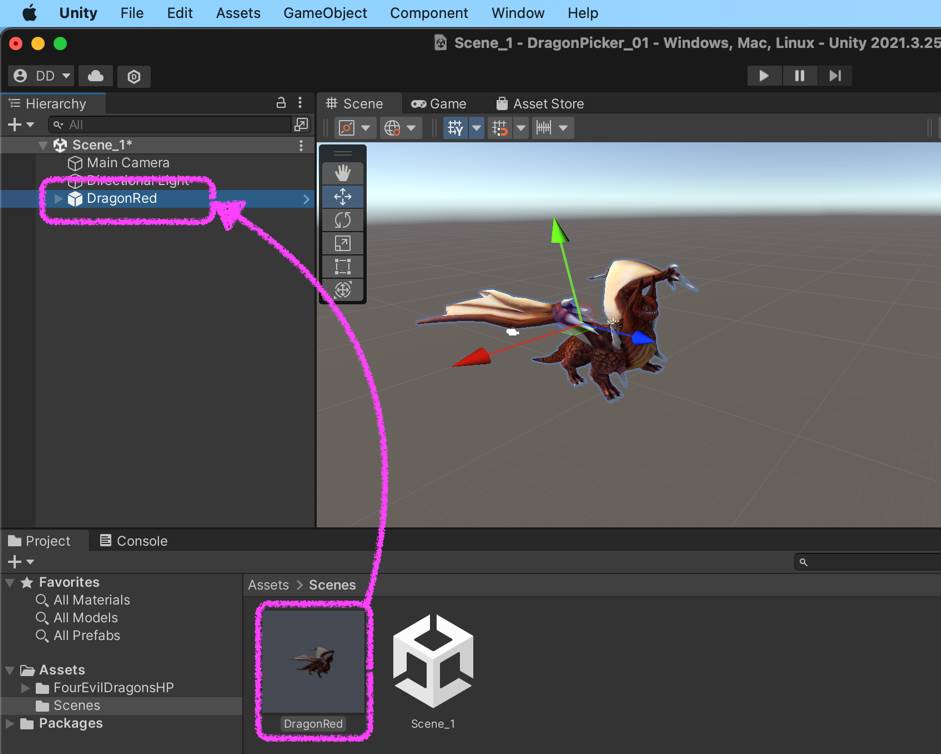Click the Pause button
941x754 pixels.
(799, 76)
